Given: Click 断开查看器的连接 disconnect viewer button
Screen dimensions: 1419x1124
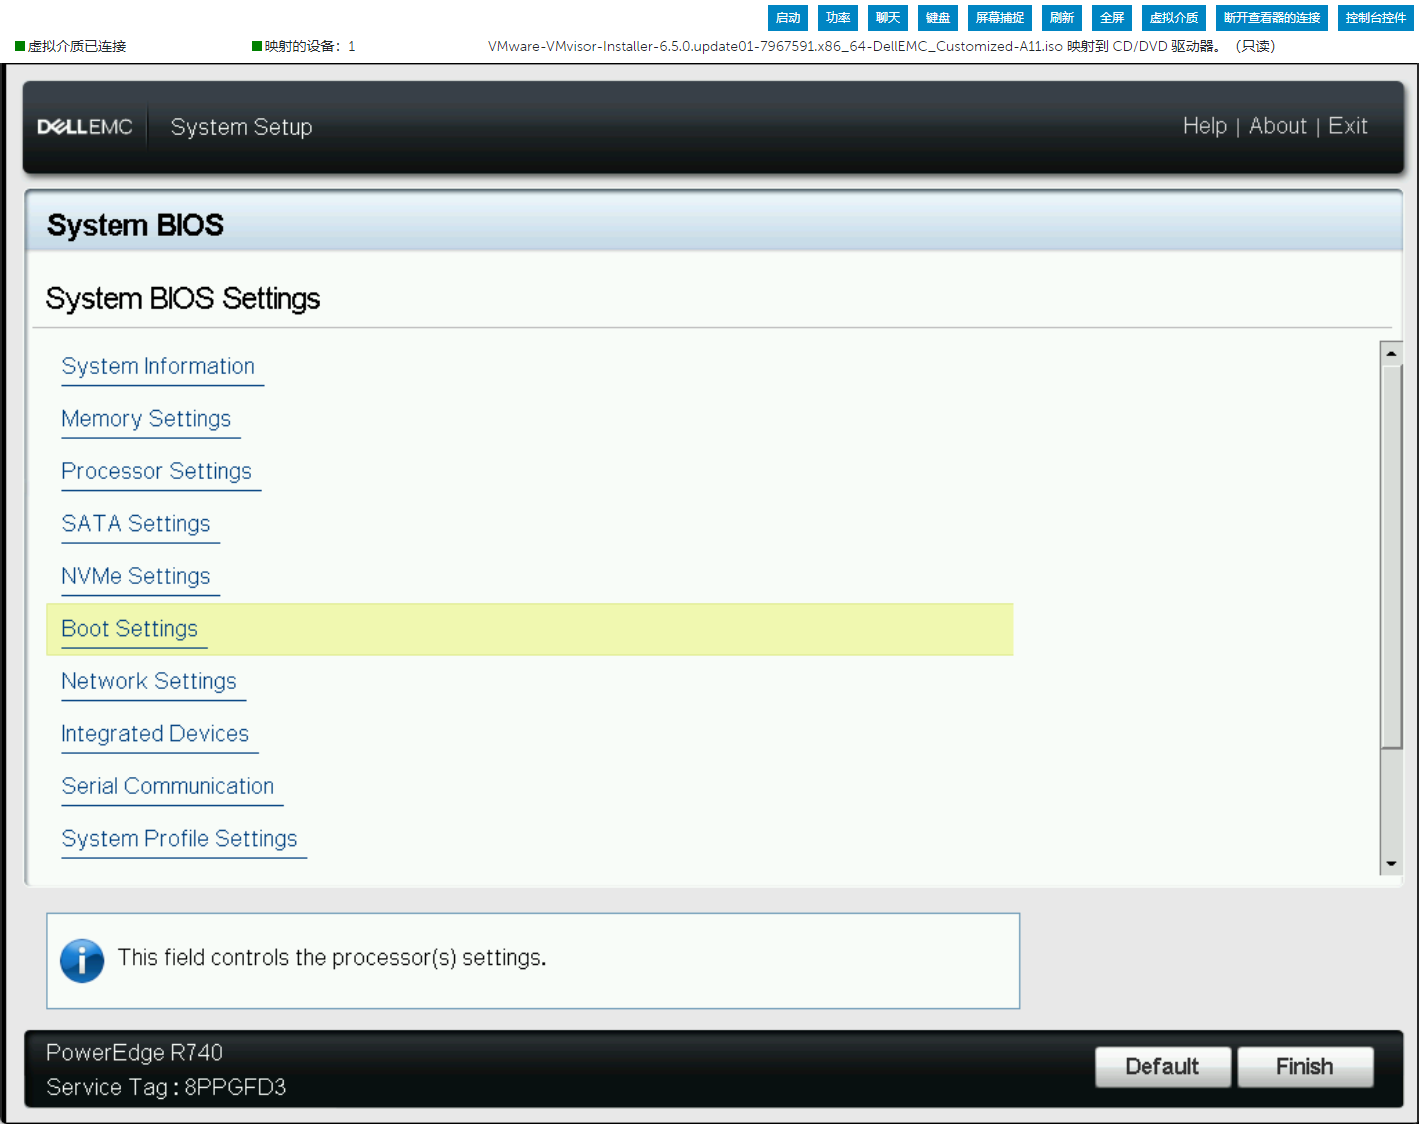Looking at the screenshot, I should (1272, 18).
